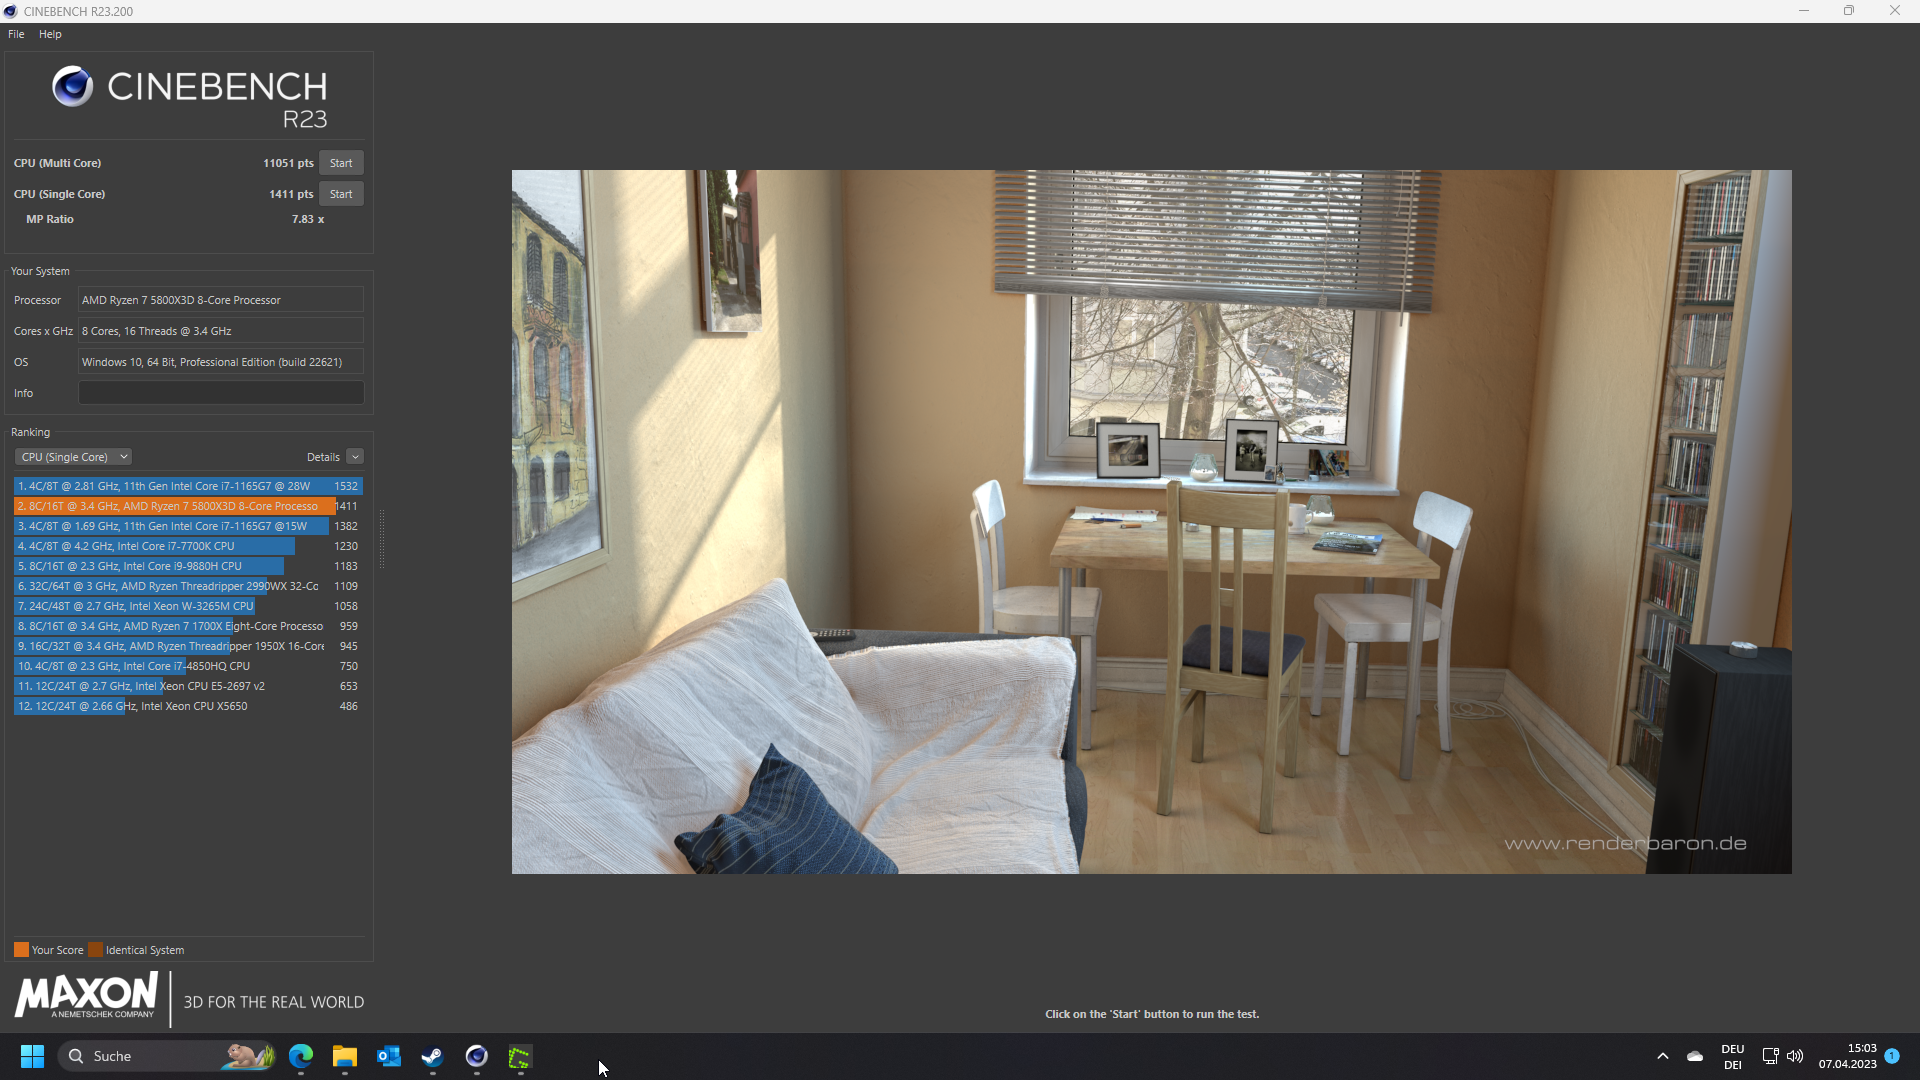Open the File menu

pos(16,34)
